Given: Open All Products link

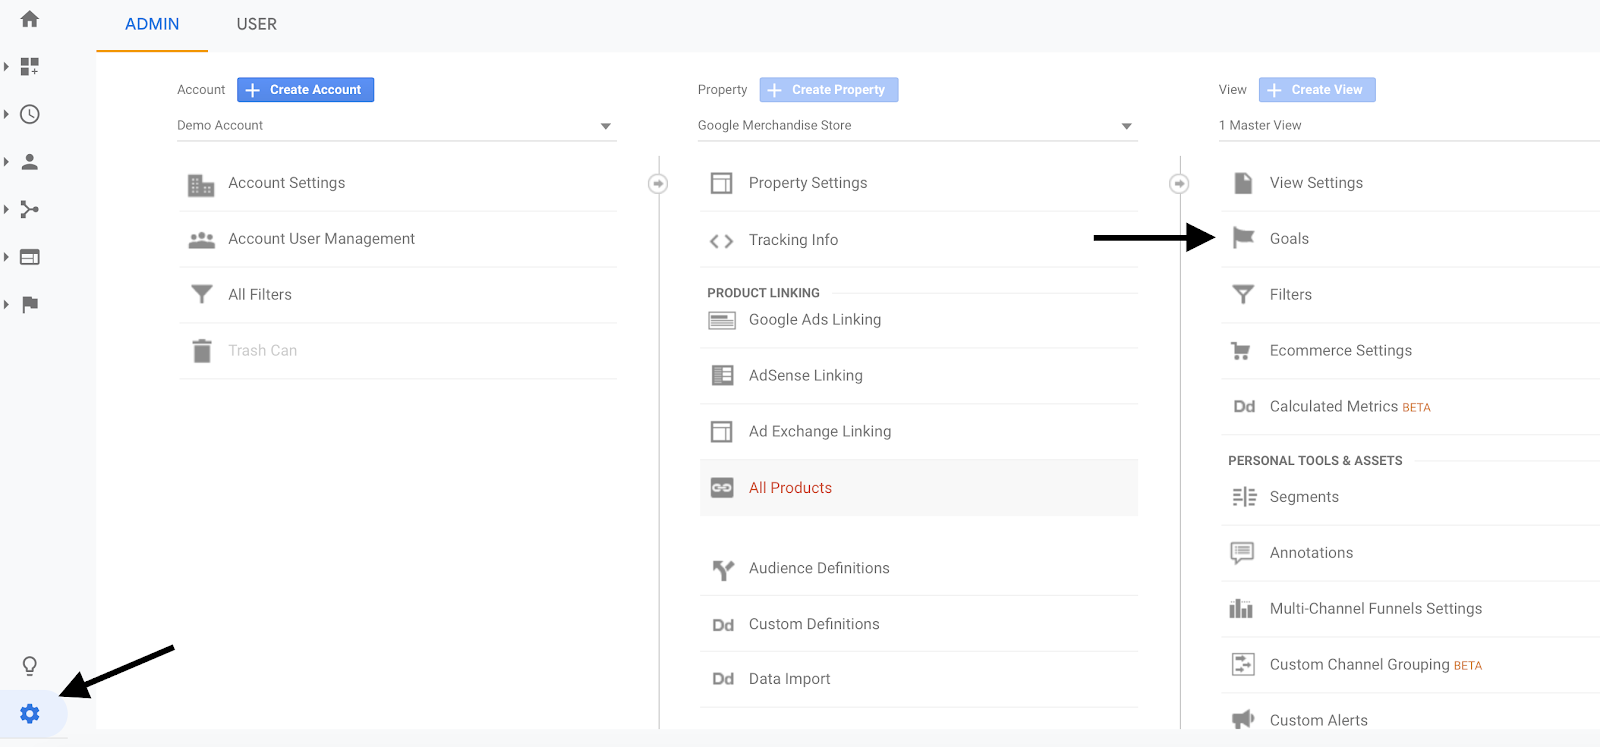Looking at the screenshot, I should tap(790, 488).
